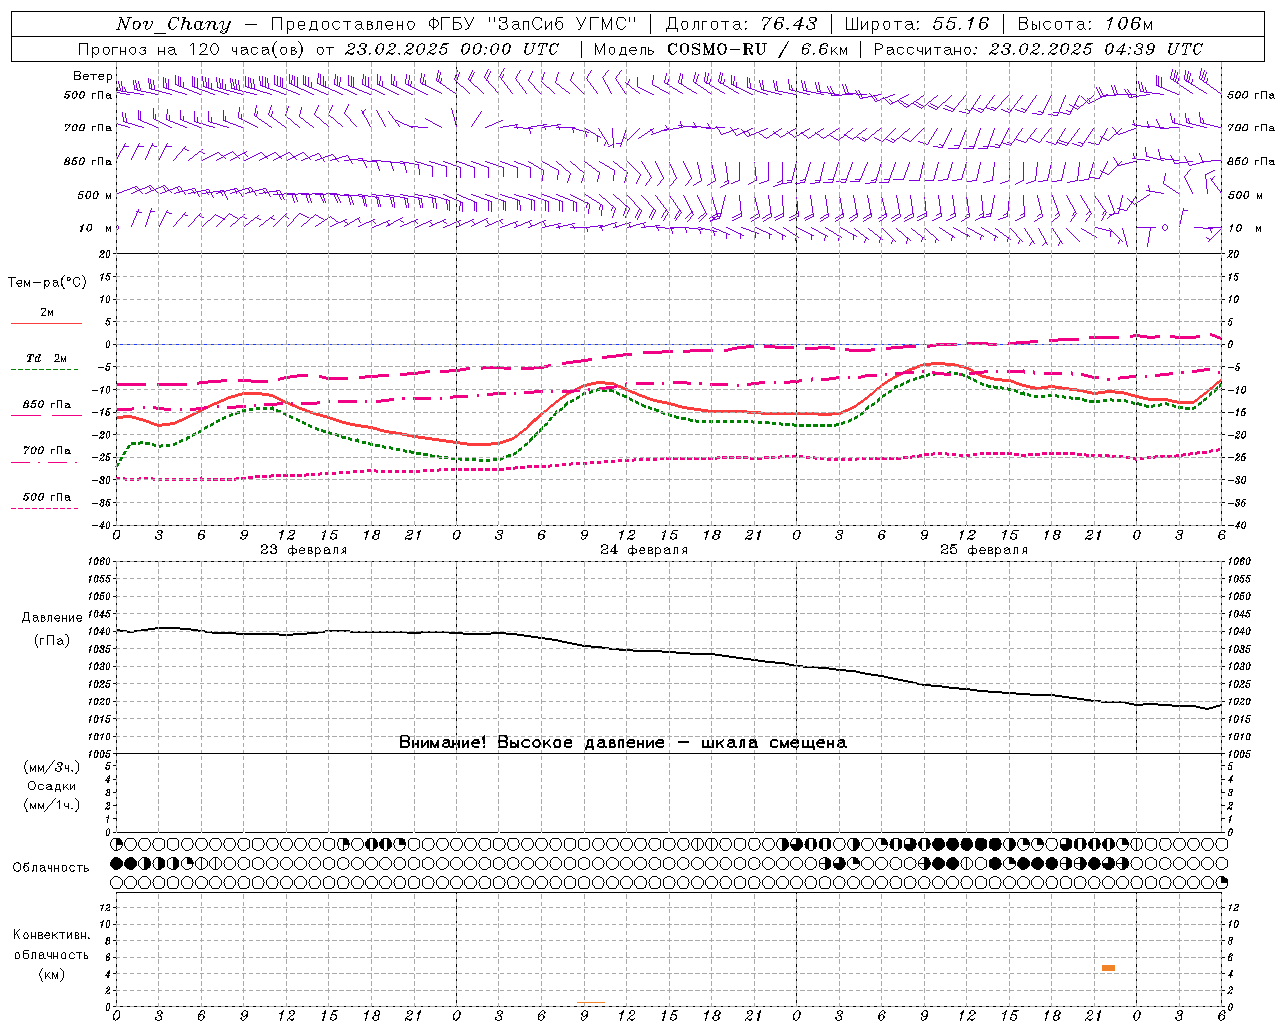The image size is (1280, 1024).
Task: Click the elevation label 'Высота: 106м'
Action: 1085,24
